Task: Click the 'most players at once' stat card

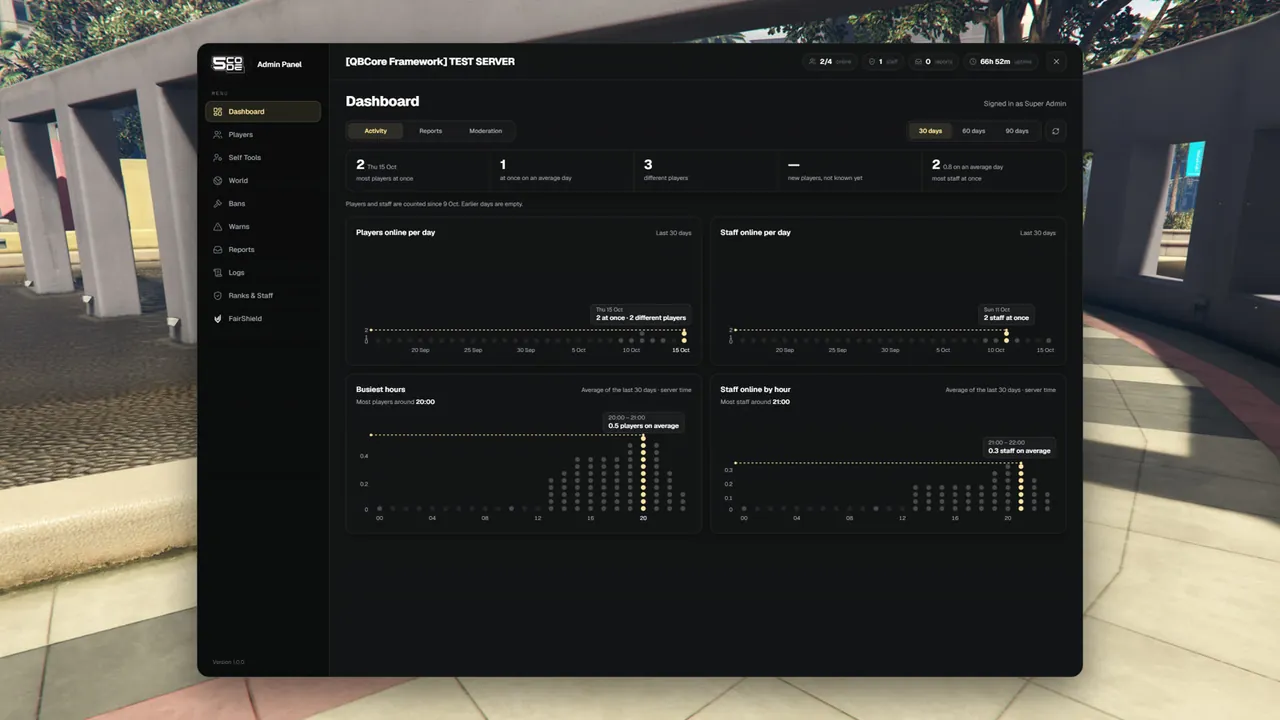Action: [418, 171]
